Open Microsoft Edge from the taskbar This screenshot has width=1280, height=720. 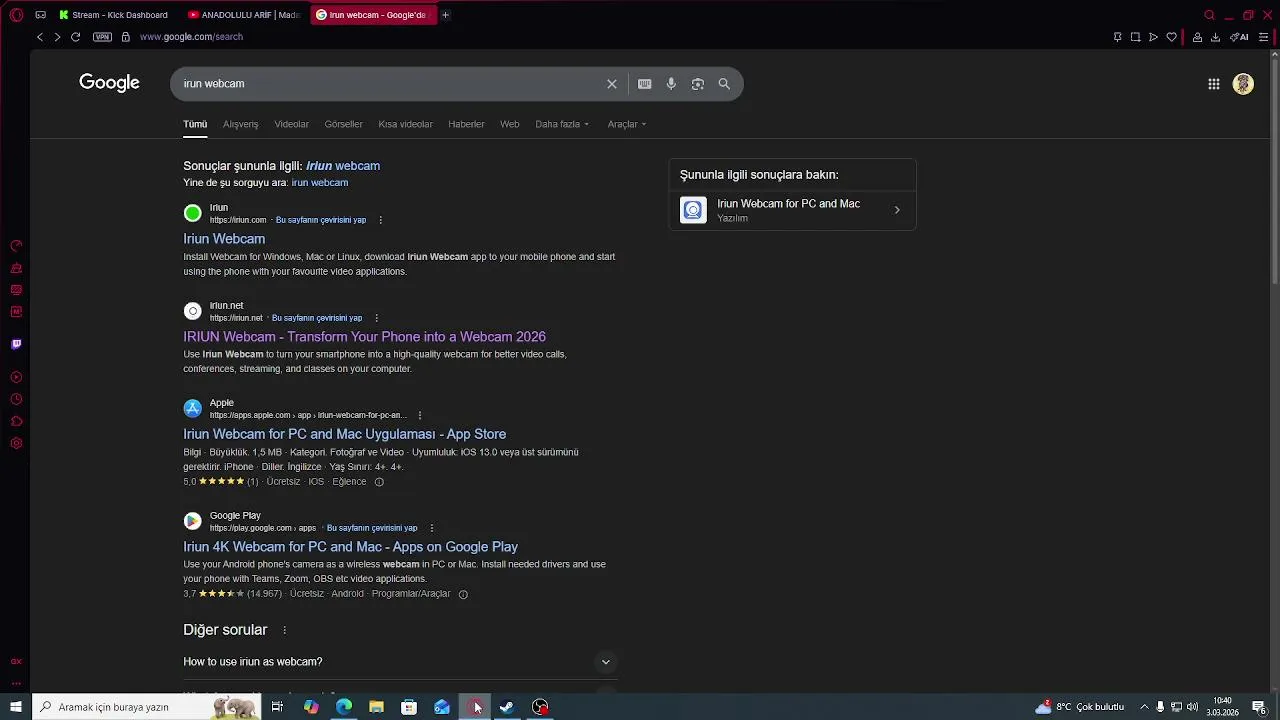click(344, 707)
